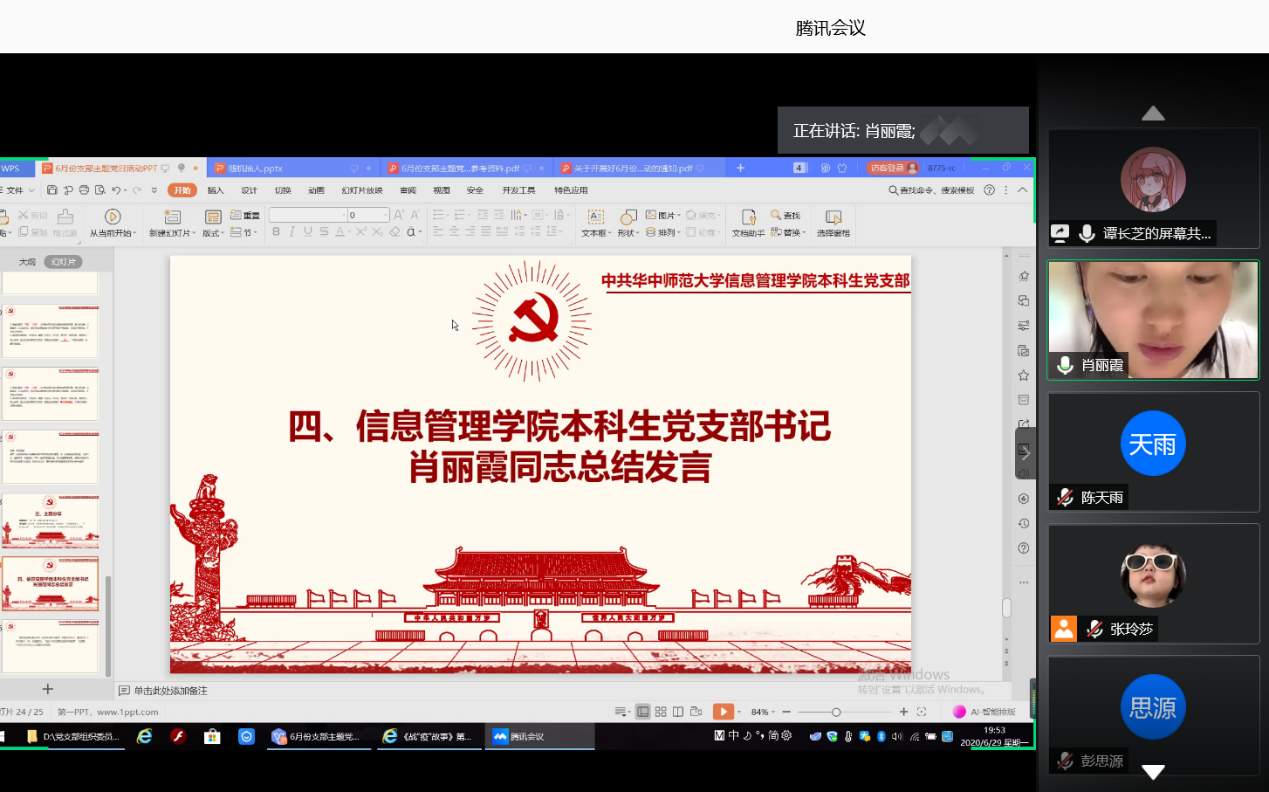Click the 选择窗格 selection pane button
The image size is (1269, 792).
point(834,221)
